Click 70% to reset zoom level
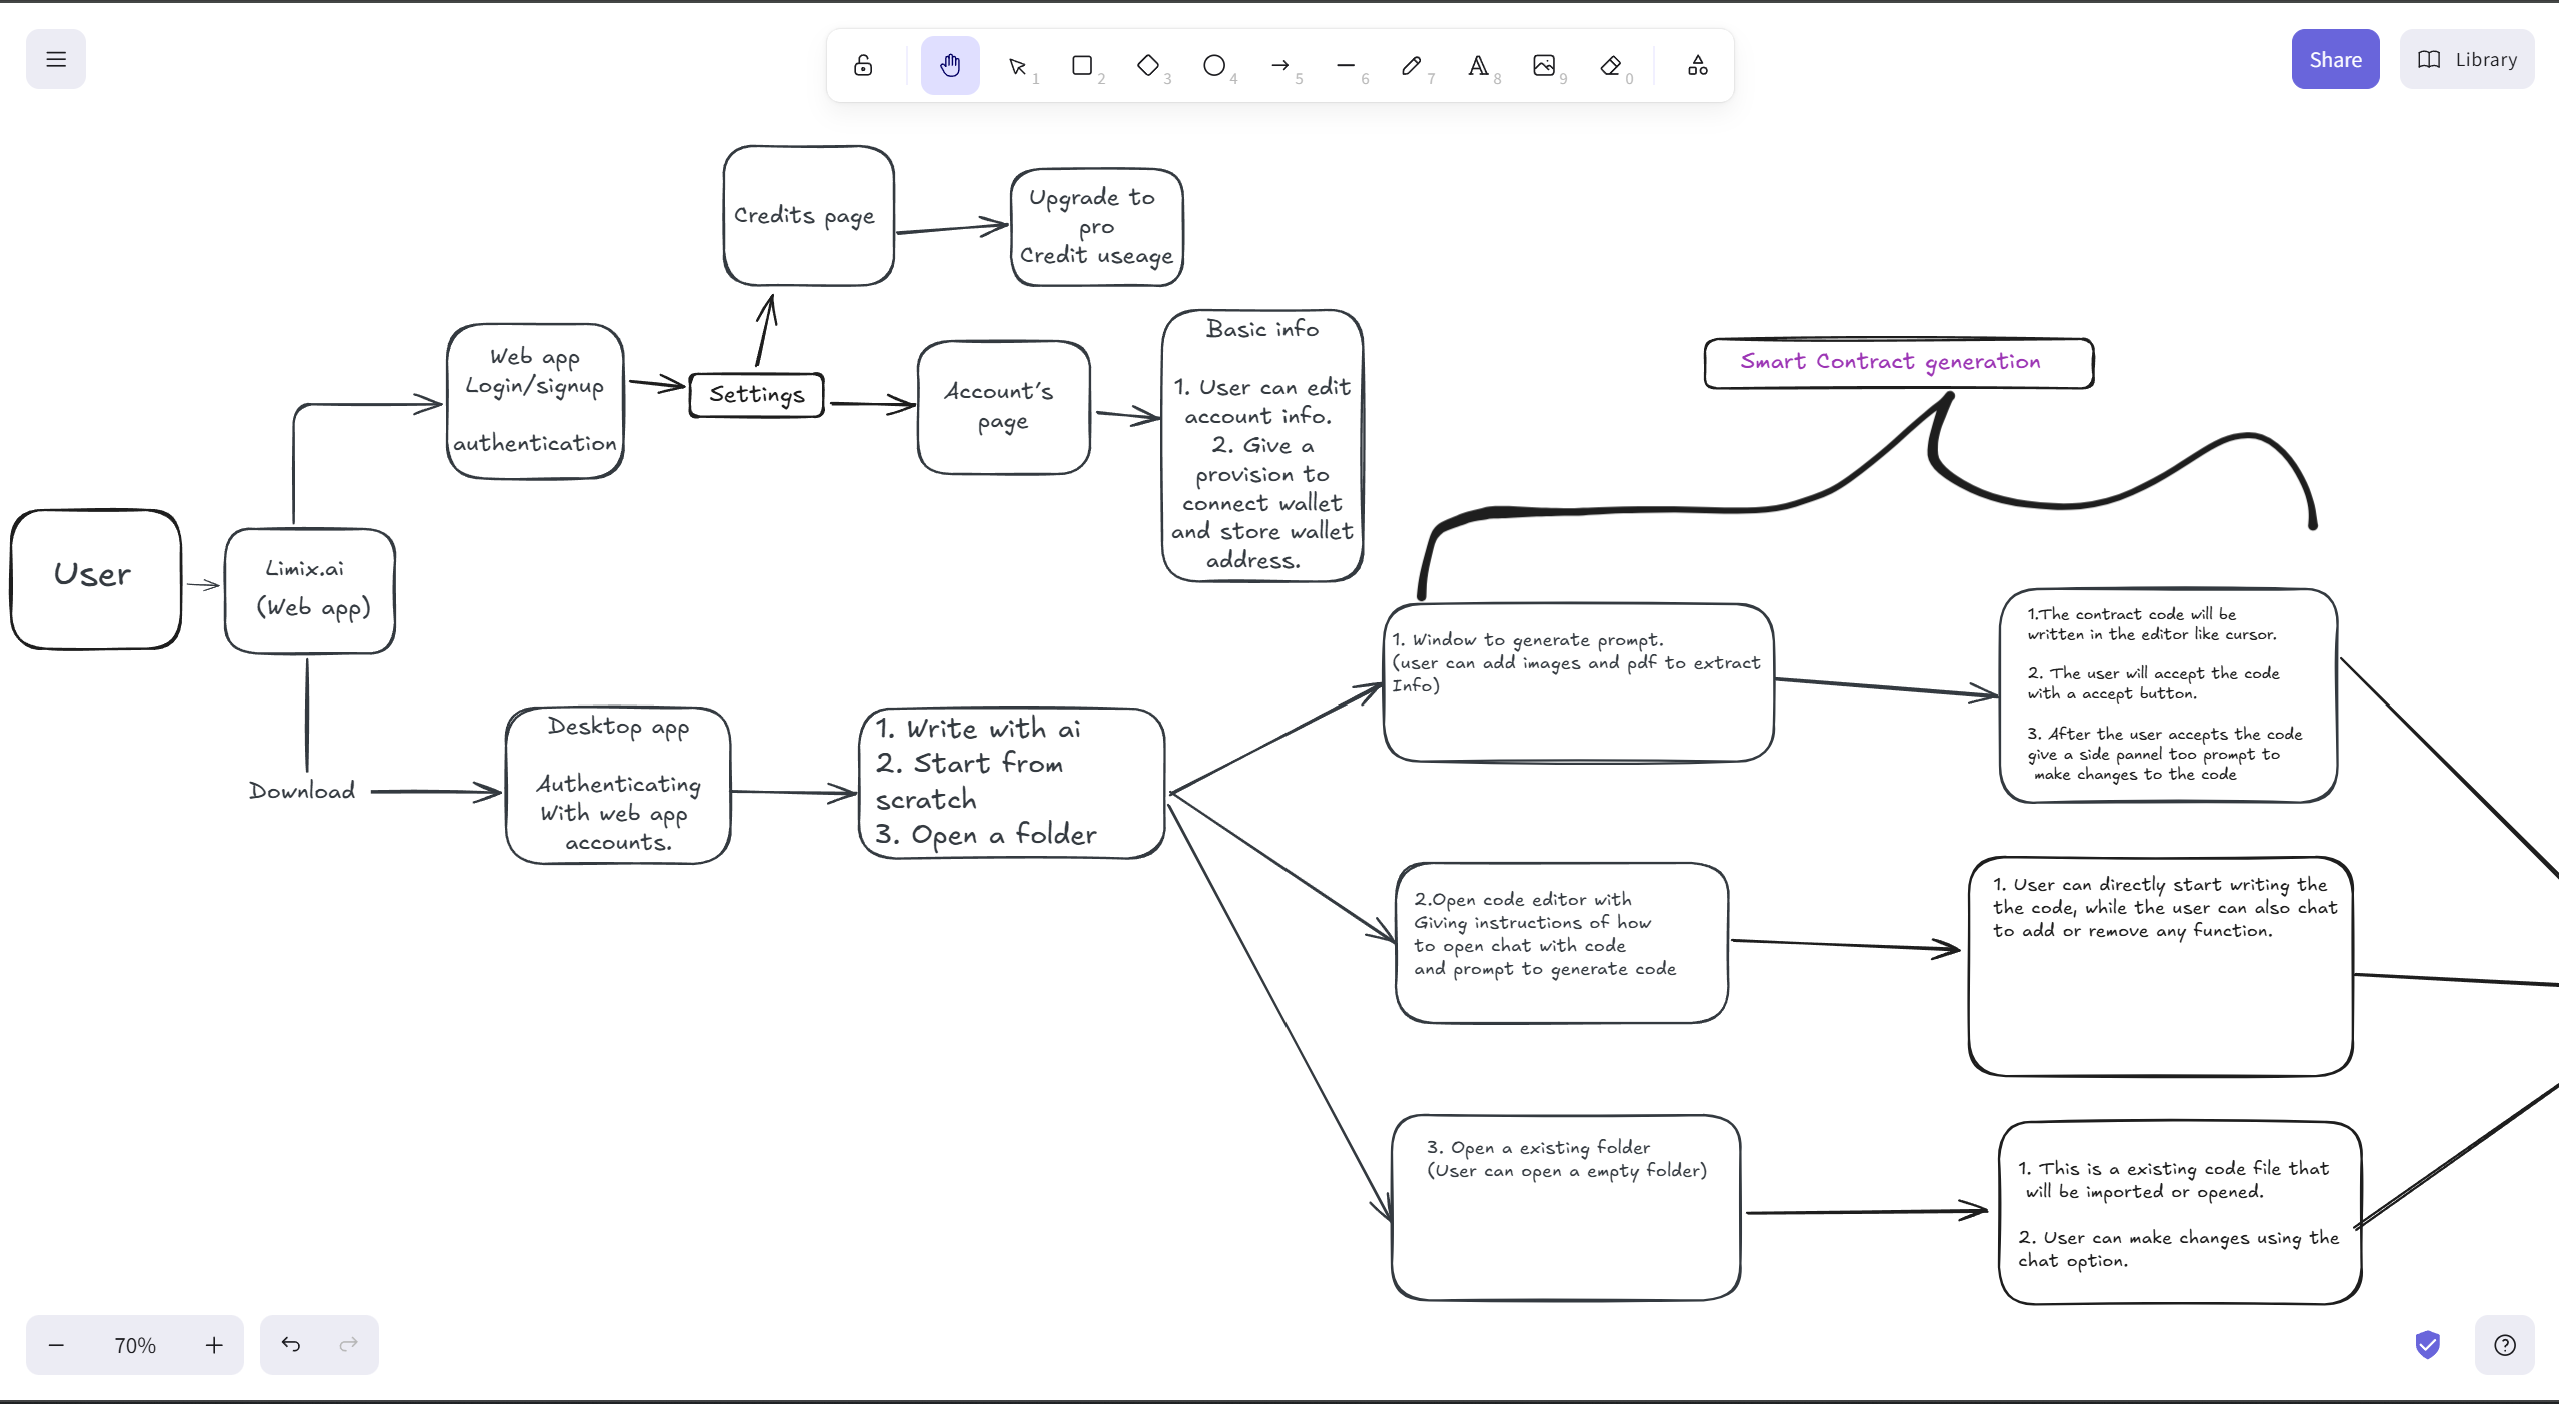 (x=134, y=1345)
